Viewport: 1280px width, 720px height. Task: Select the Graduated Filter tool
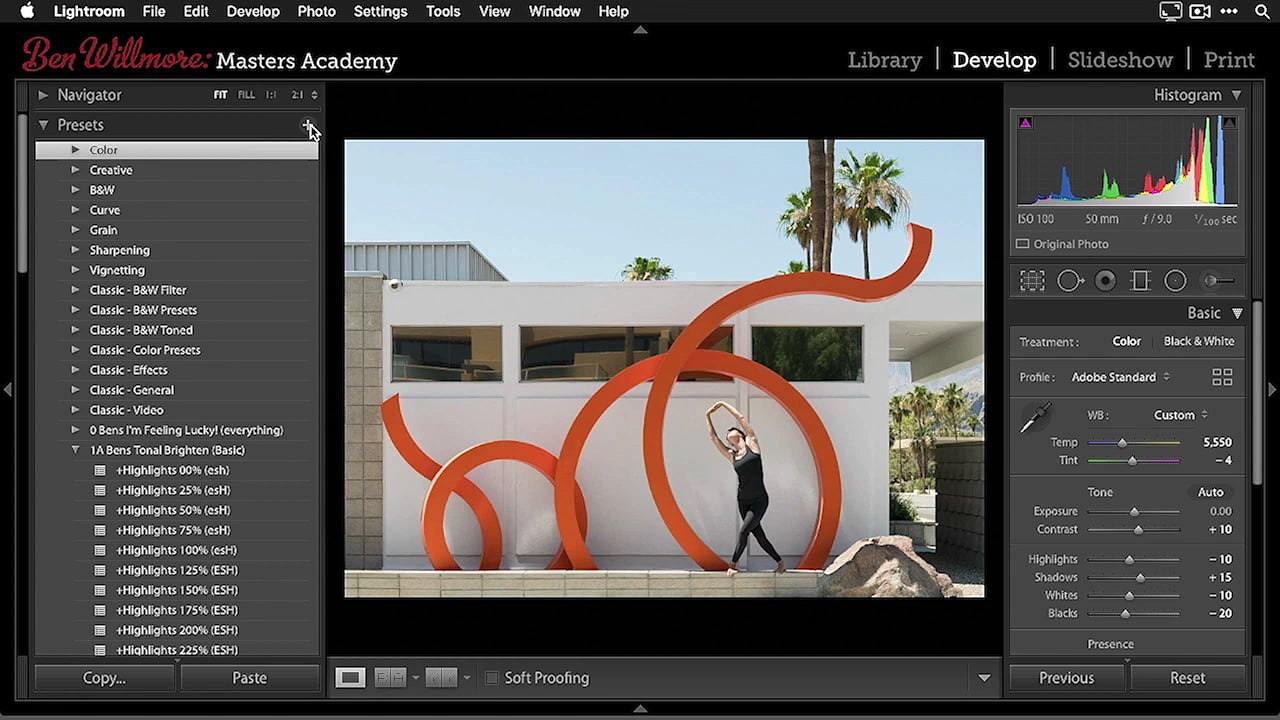click(1140, 281)
